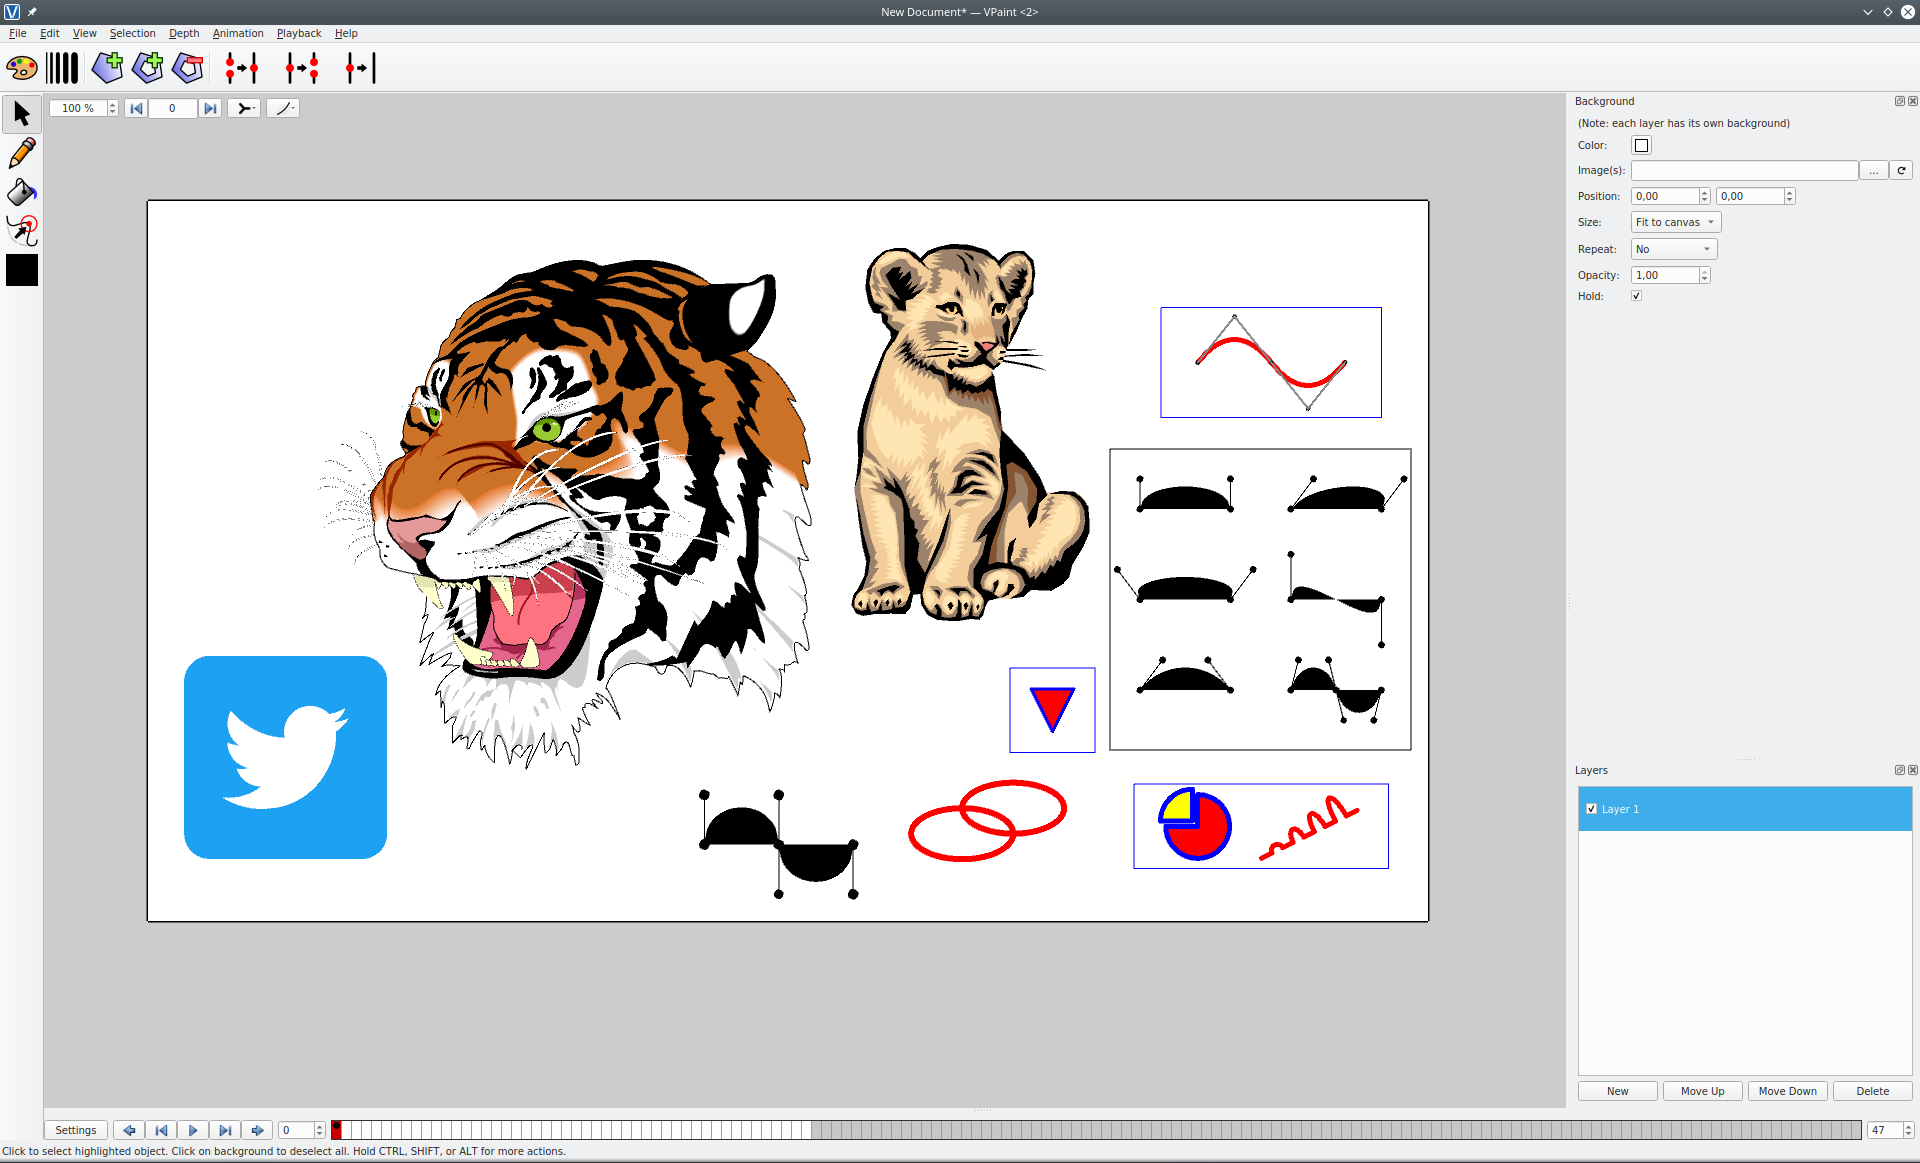Open the Selection menu
Screen dimensions: 1920x1163
(x=132, y=33)
